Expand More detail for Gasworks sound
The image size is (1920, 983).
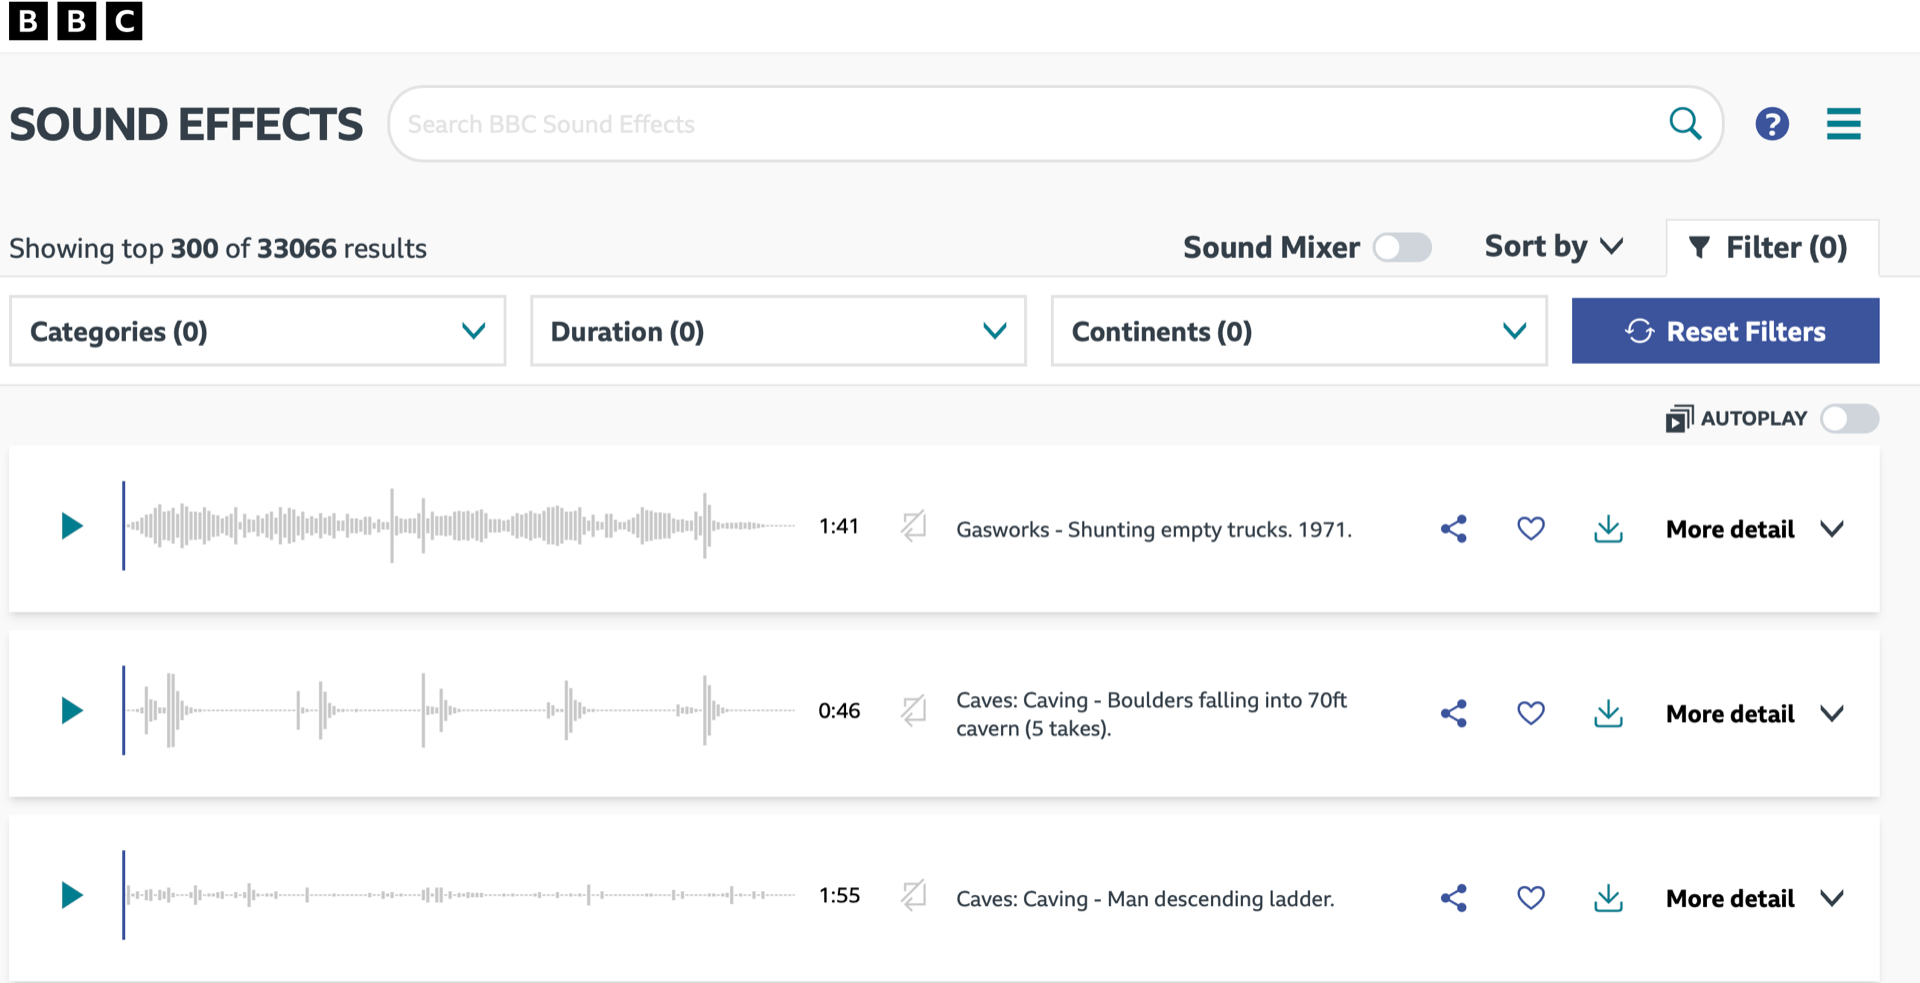click(x=1754, y=529)
